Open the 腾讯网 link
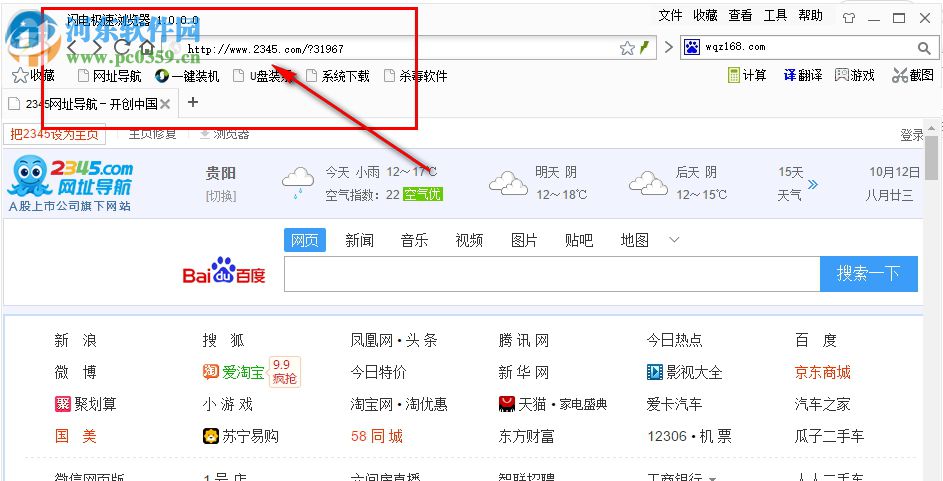This screenshot has width=943, height=481. (x=524, y=341)
